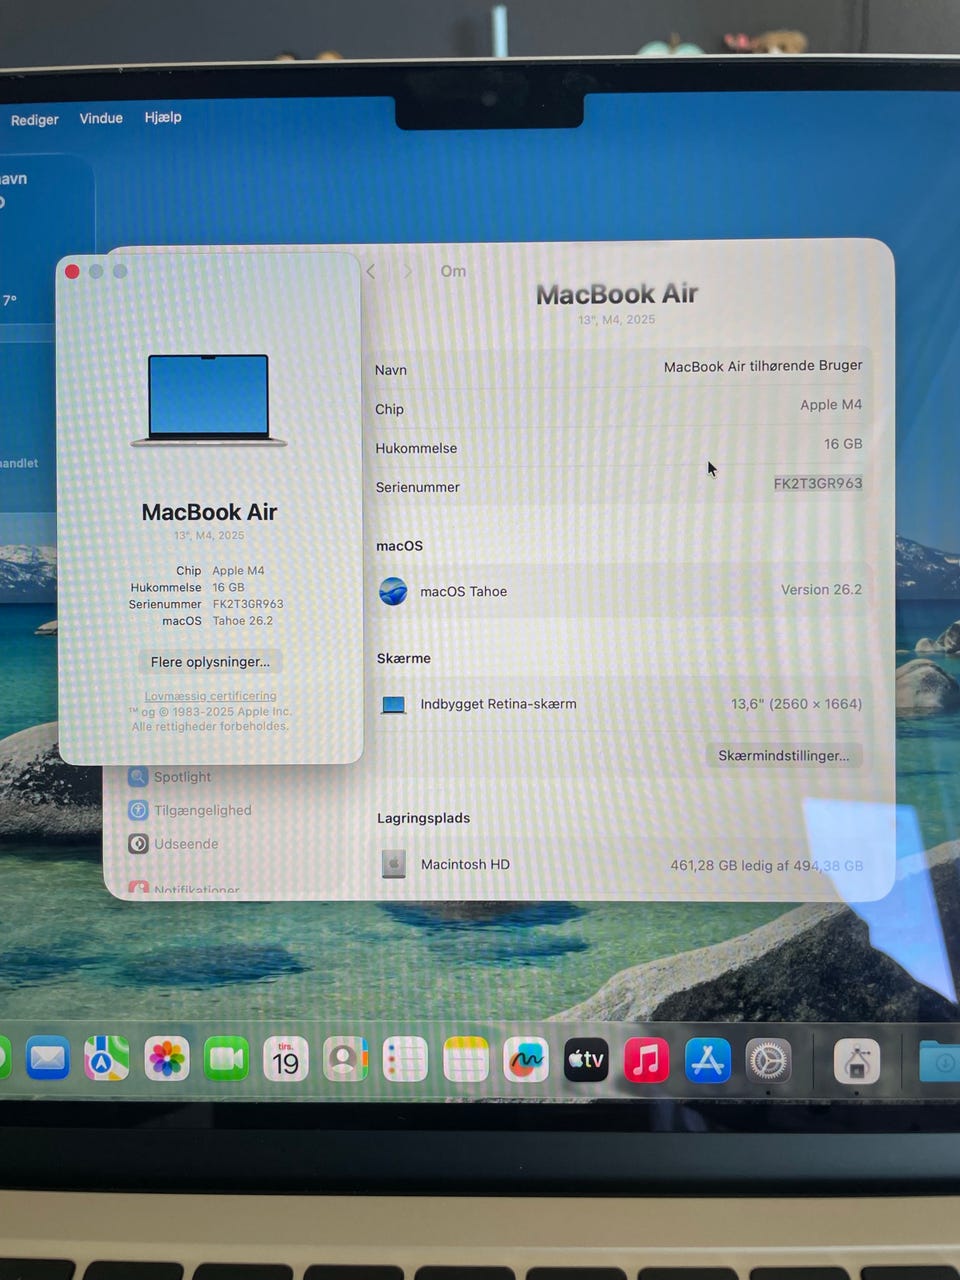Select serial number FK2T3GR963 in settings
This screenshot has width=960, height=1280.
818,483
